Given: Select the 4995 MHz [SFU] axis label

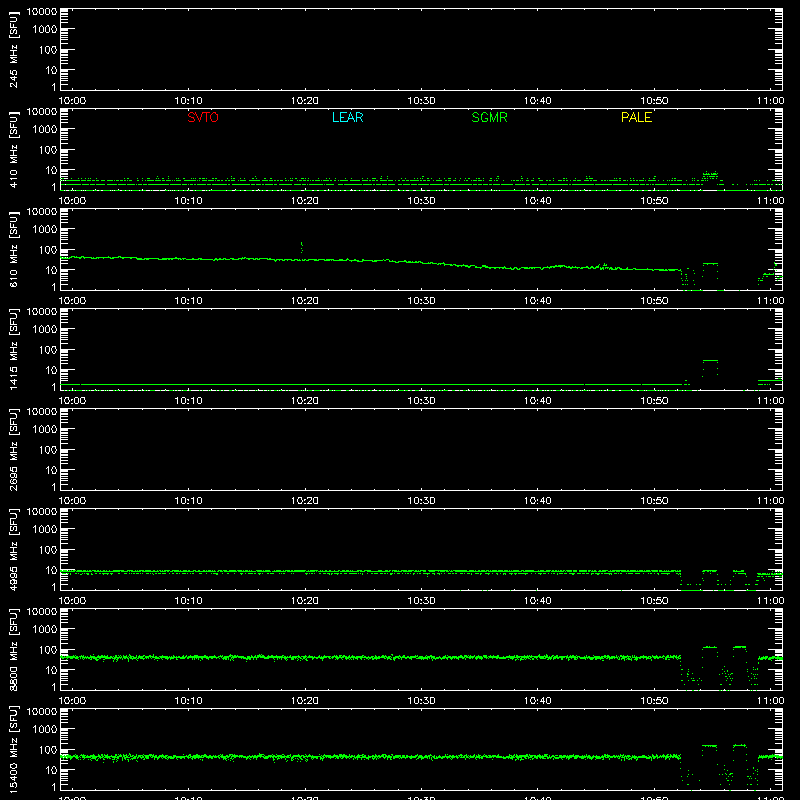Looking at the screenshot, I should (x=13, y=549).
